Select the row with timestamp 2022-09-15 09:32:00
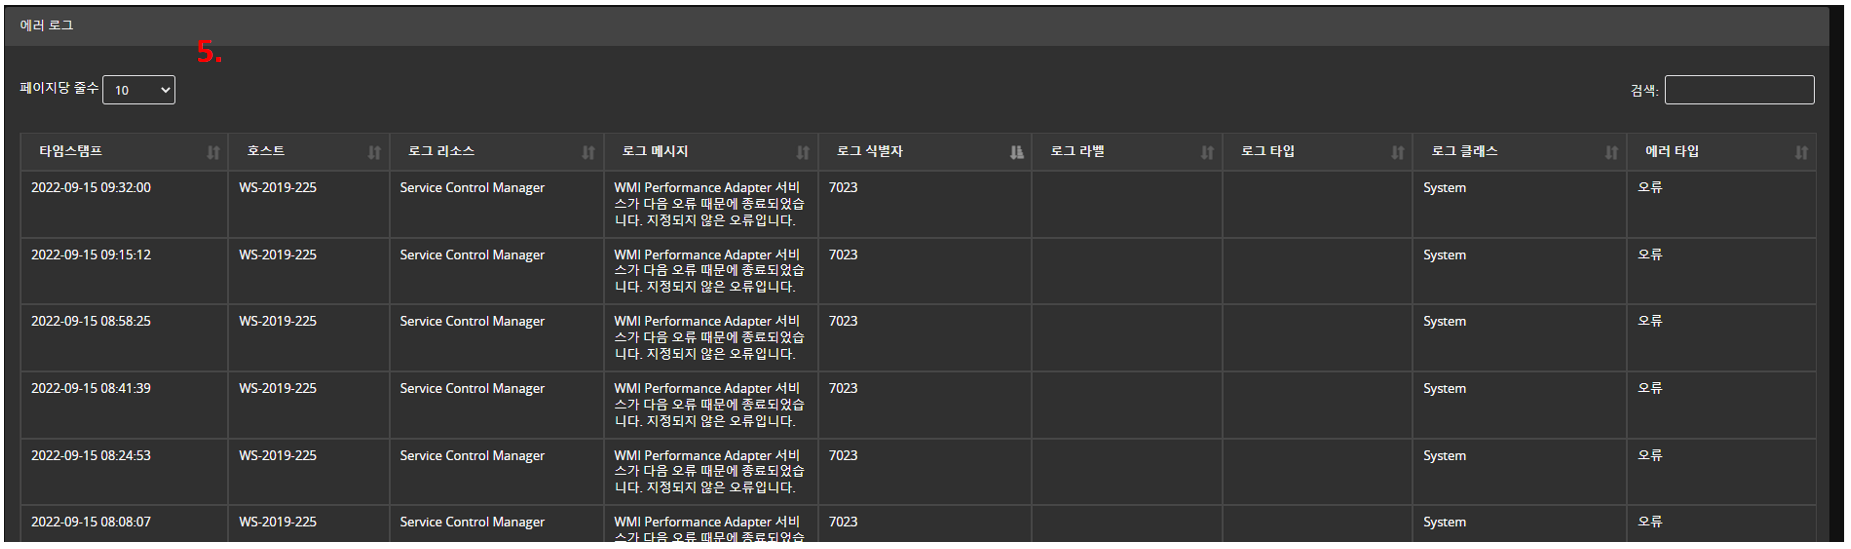 (x=91, y=188)
